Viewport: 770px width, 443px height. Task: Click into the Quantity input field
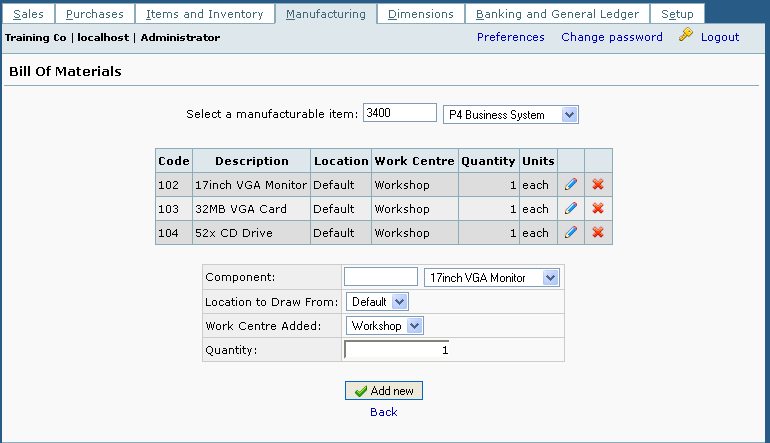[397, 350]
